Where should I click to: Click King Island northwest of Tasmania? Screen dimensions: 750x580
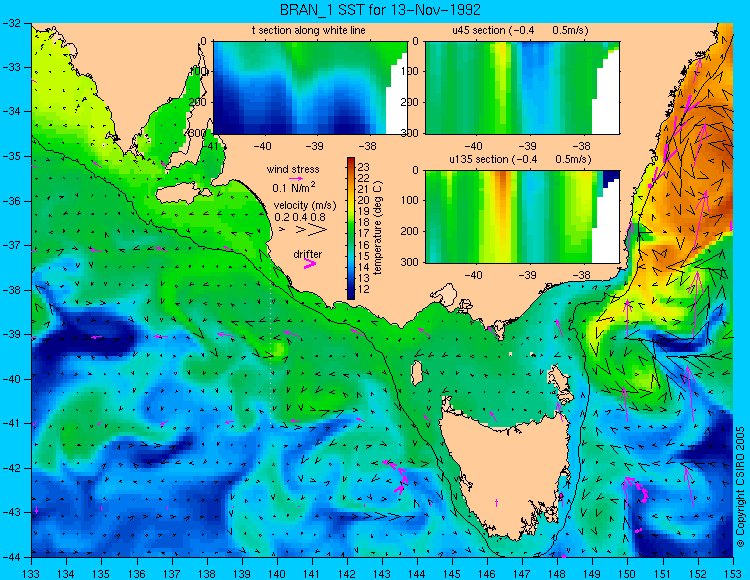(x=417, y=373)
